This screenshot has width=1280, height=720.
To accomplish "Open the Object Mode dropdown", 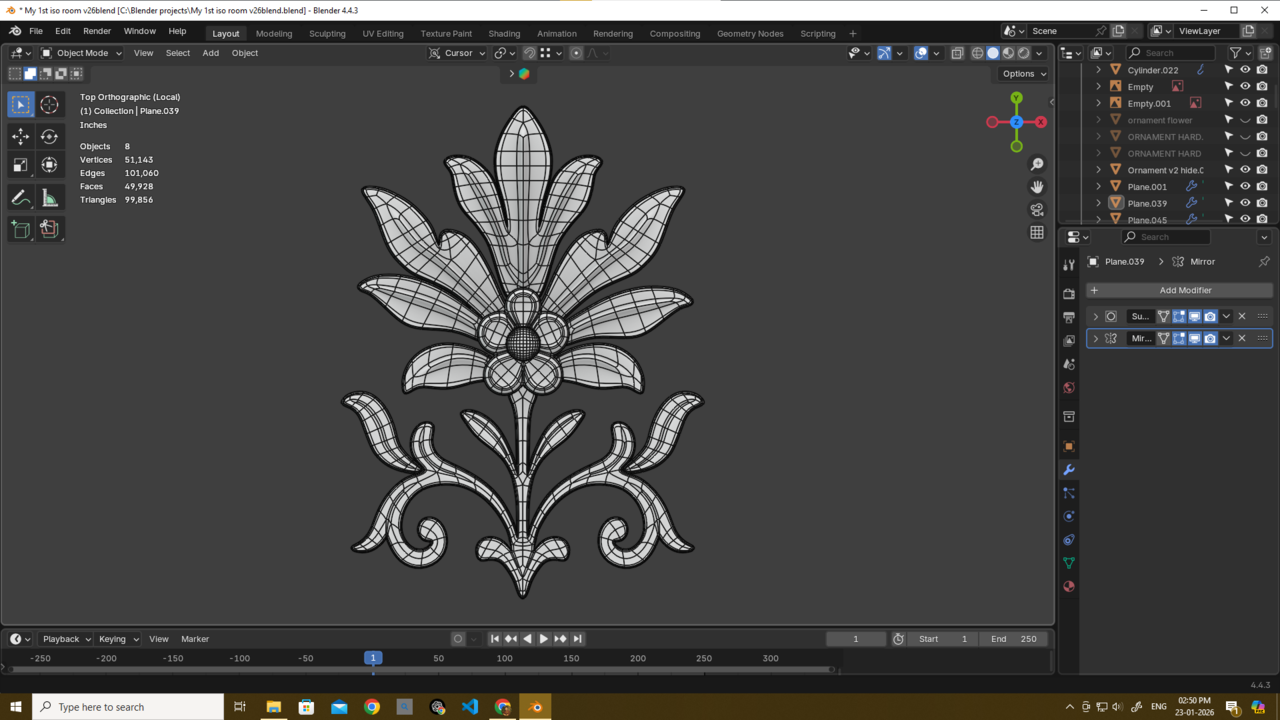I will click(81, 53).
